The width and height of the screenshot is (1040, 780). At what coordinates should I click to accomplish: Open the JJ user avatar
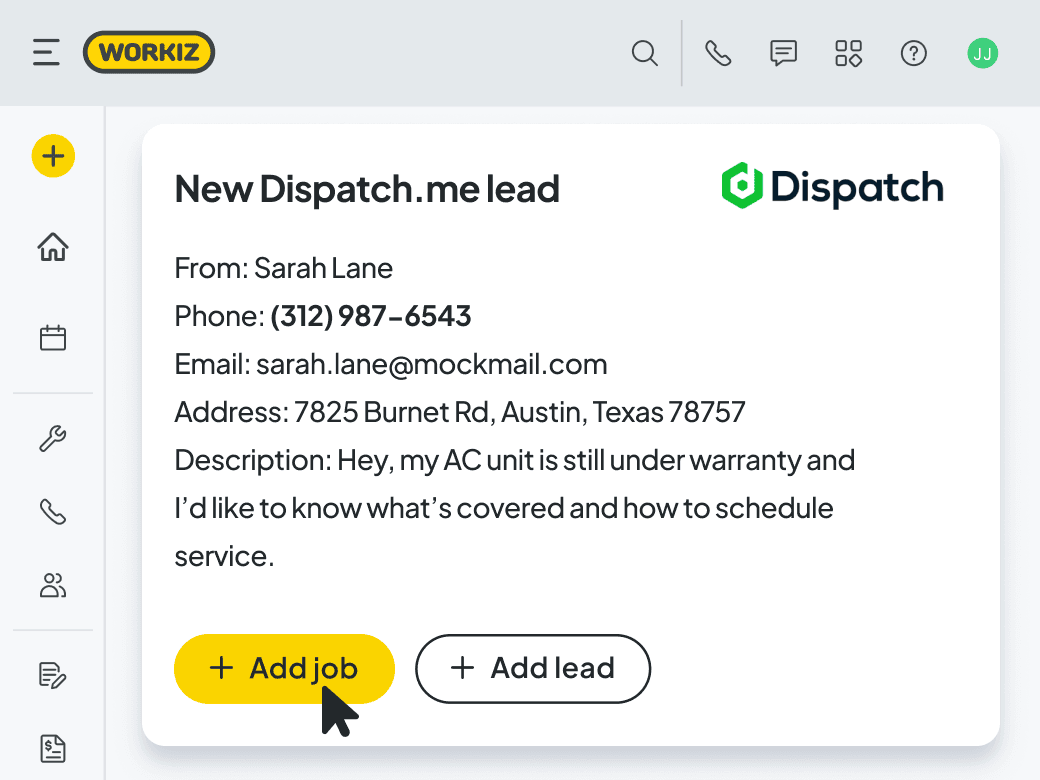[x=982, y=53]
